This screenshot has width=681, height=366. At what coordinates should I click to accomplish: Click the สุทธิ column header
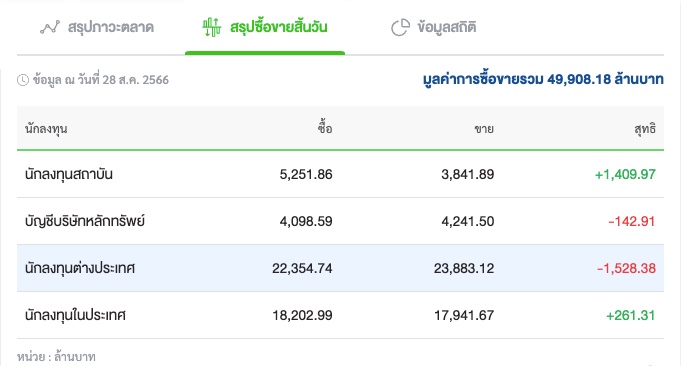pyautogui.click(x=645, y=129)
